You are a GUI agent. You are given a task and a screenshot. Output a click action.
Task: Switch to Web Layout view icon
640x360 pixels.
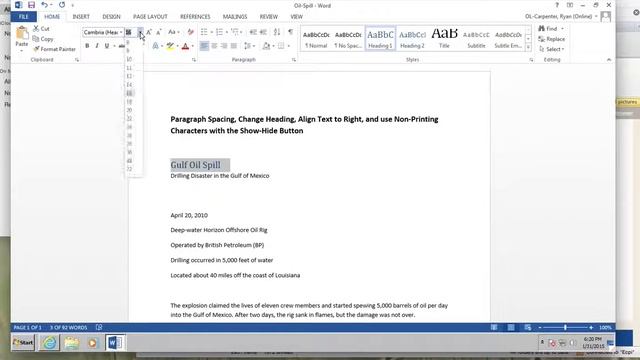pos(528,327)
